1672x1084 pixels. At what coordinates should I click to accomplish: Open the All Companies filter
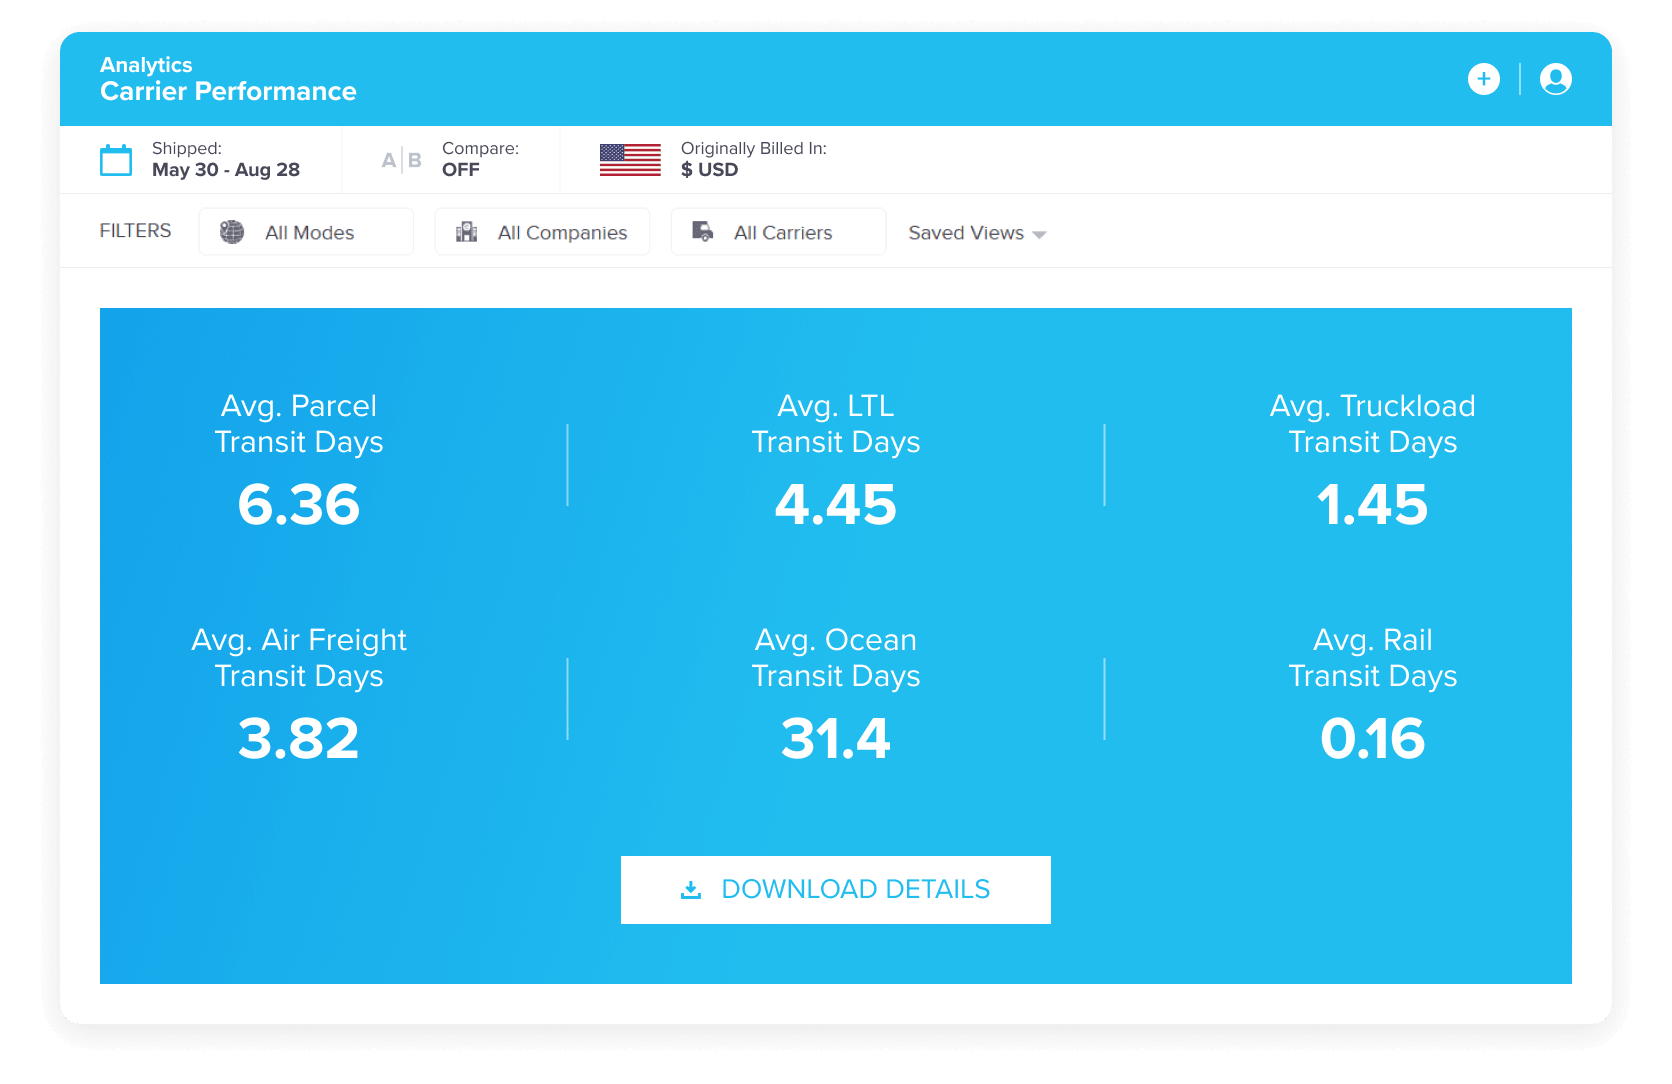[x=542, y=232]
